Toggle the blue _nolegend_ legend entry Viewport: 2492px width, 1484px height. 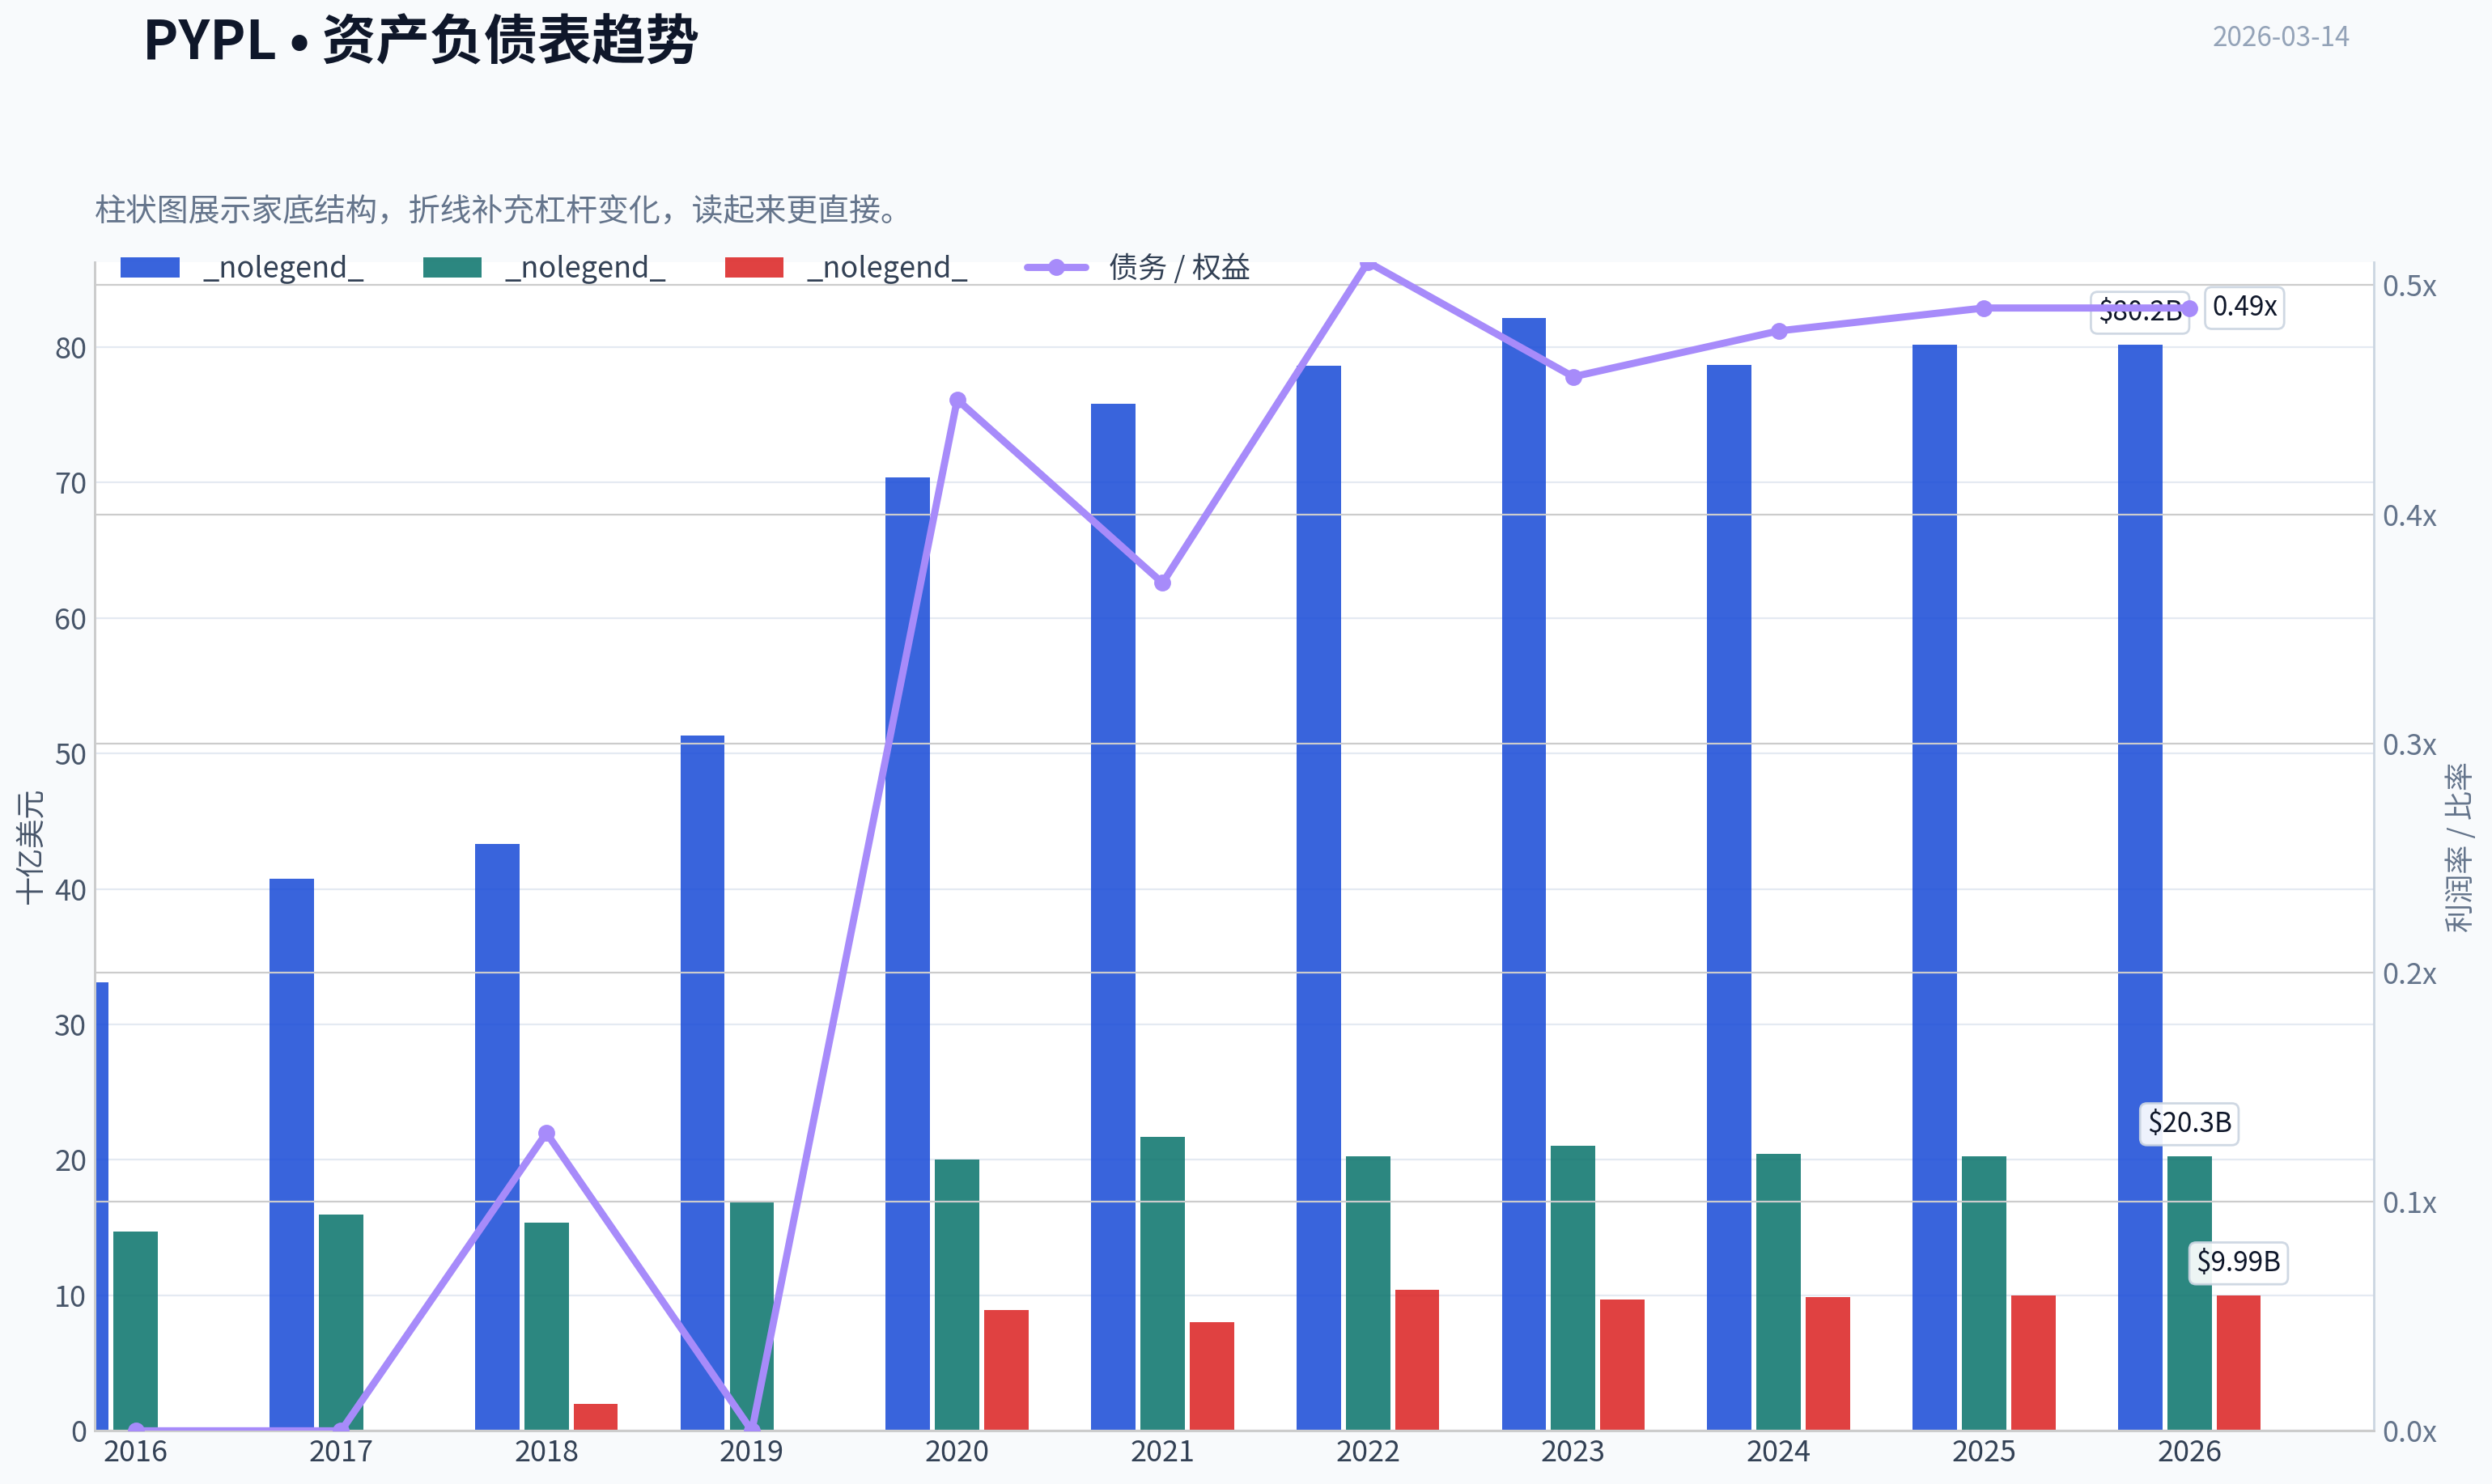(x=241, y=267)
